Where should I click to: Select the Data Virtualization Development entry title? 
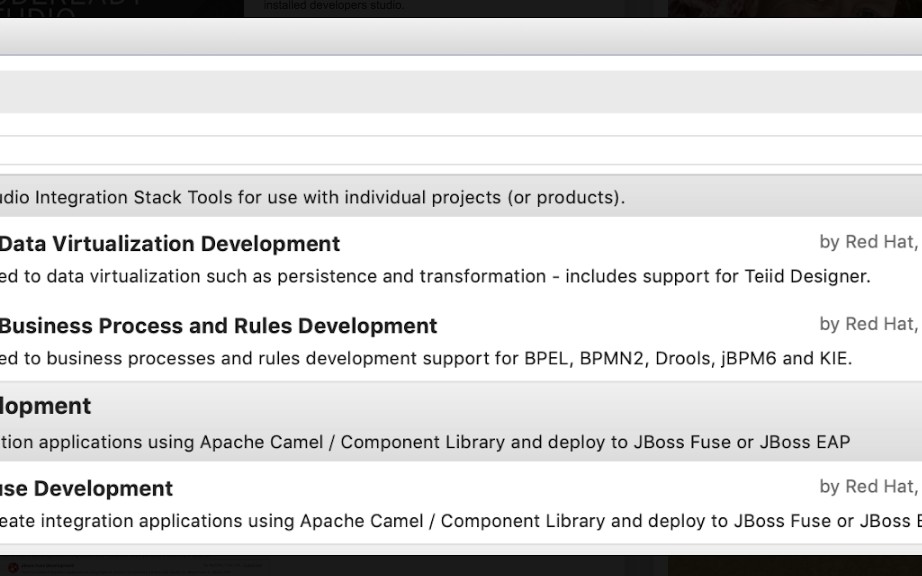click(x=170, y=244)
